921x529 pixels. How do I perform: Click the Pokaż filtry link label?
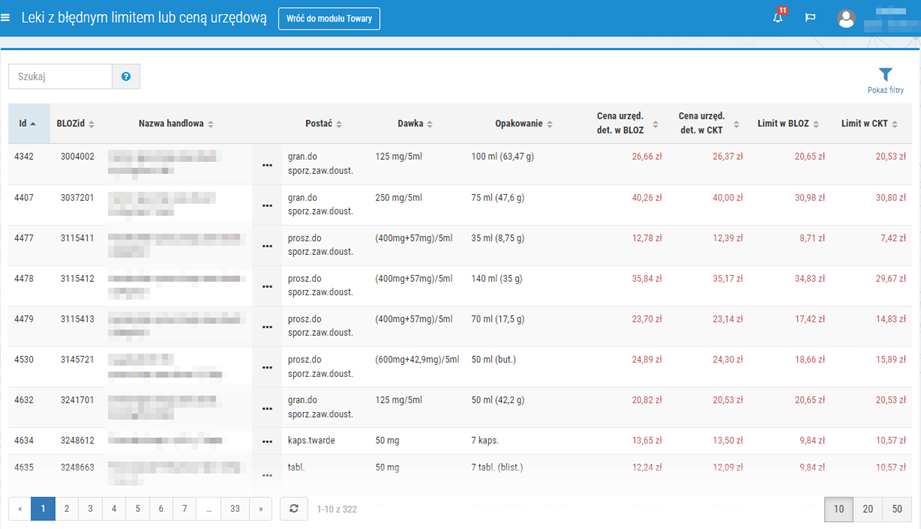tap(885, 90)
